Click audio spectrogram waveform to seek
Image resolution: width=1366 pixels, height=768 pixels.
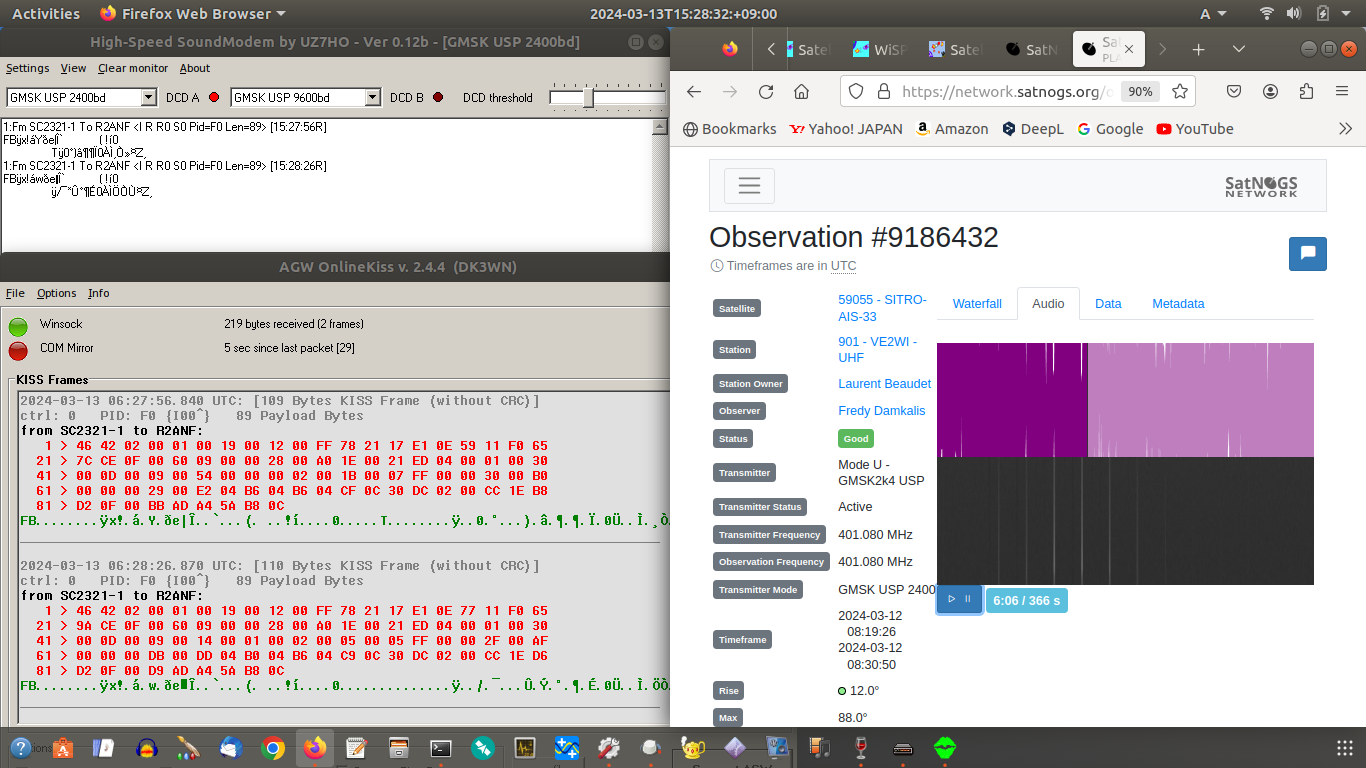[1125, 464]
